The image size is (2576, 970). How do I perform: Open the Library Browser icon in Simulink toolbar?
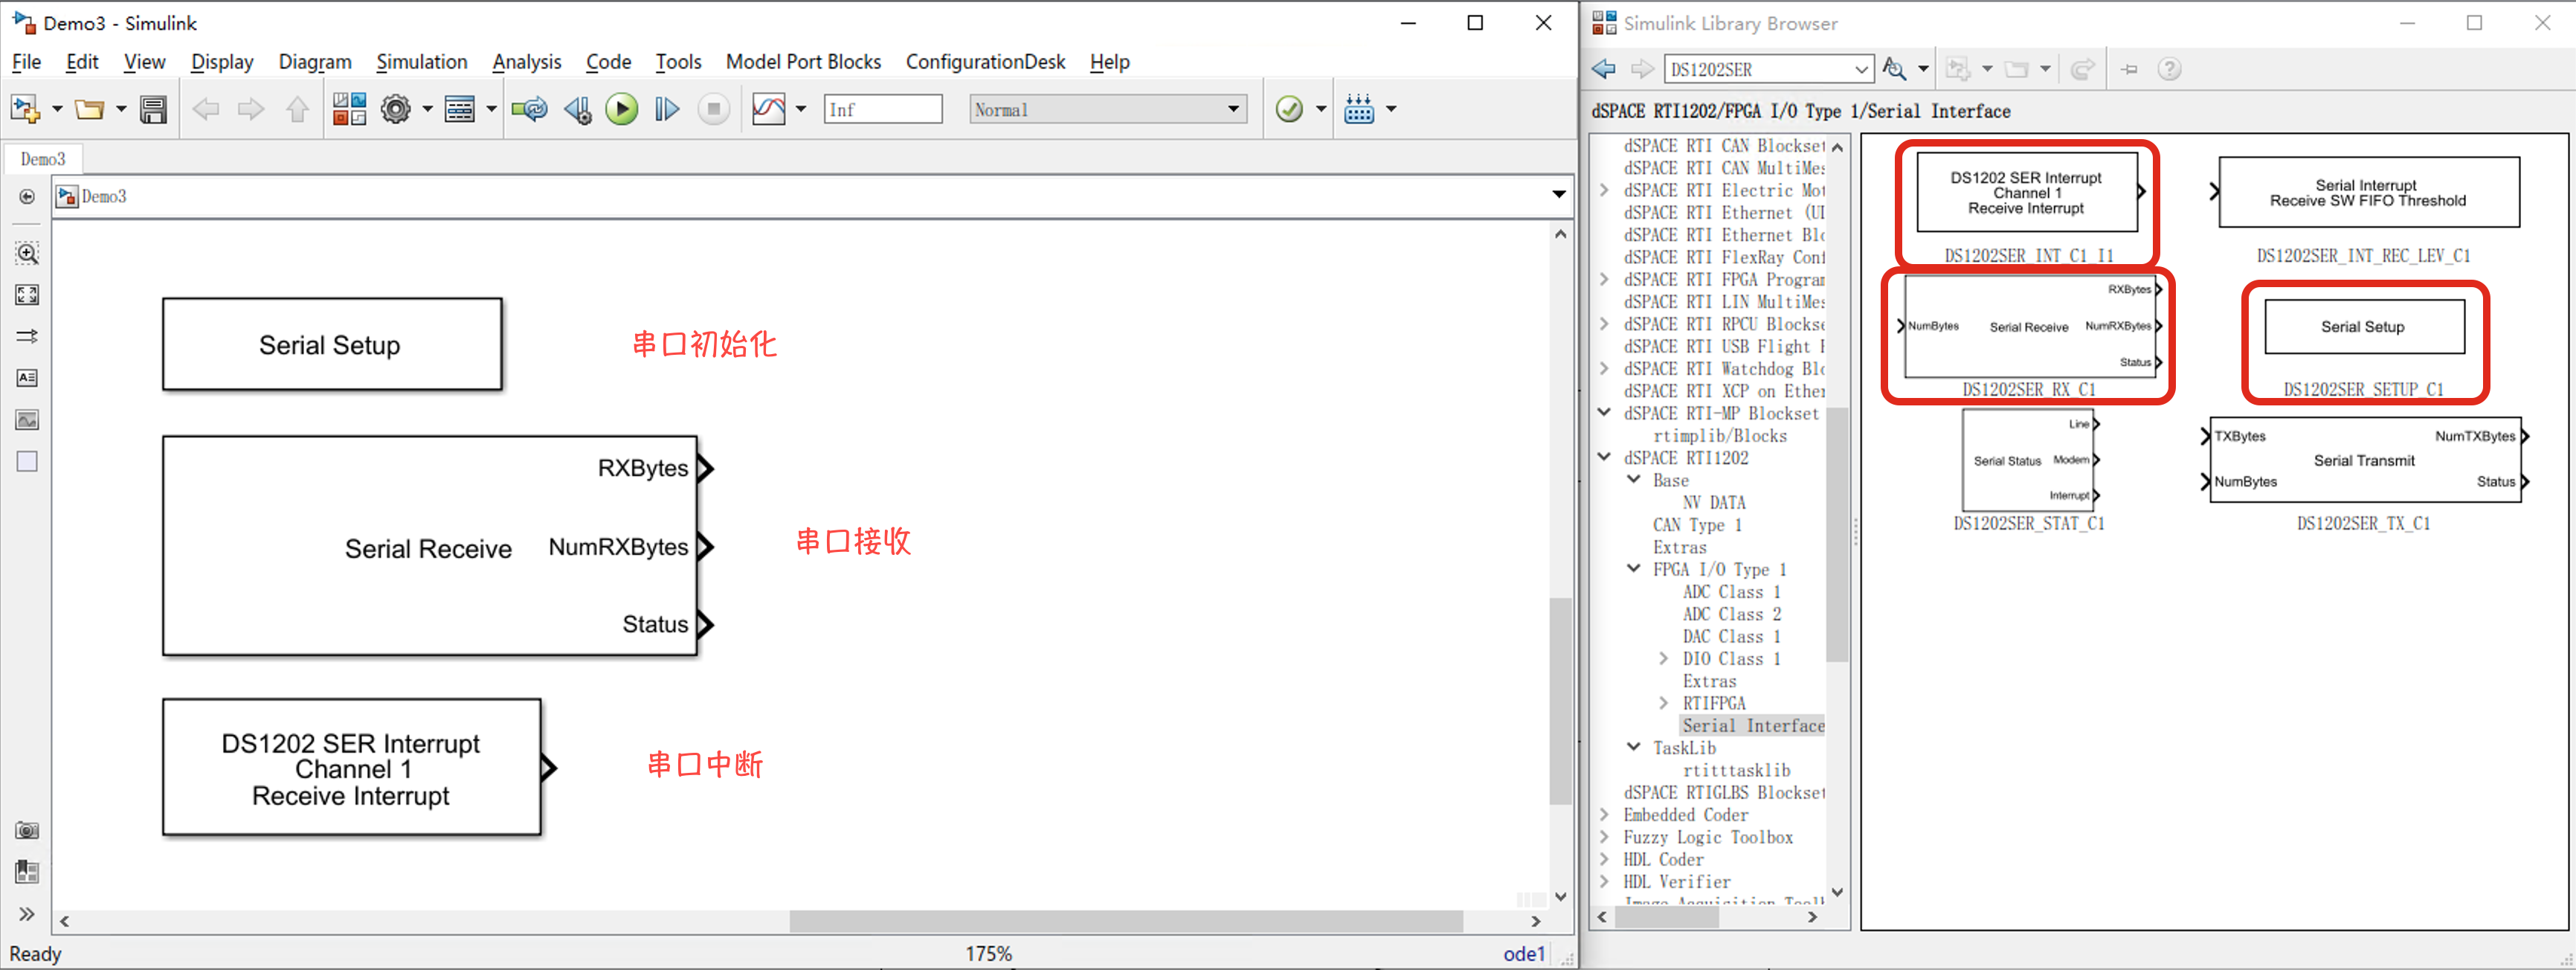(x=349, y=109)
